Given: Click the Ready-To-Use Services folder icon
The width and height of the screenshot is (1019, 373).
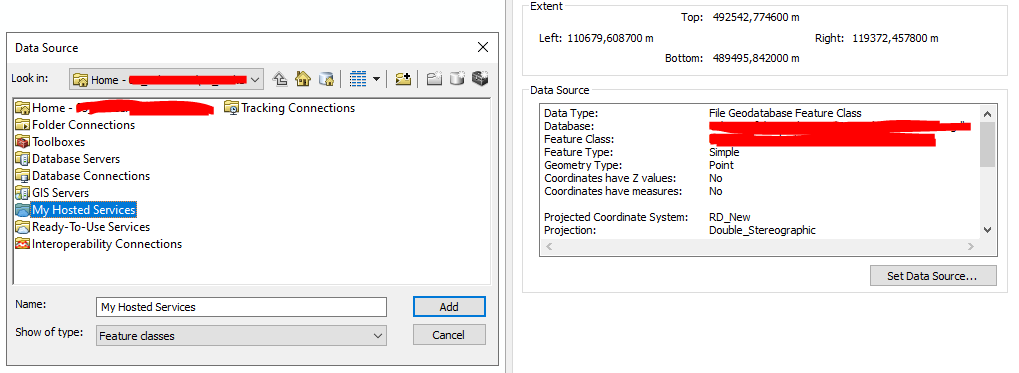Looking at the screenshot, I should tap(22, 227).
